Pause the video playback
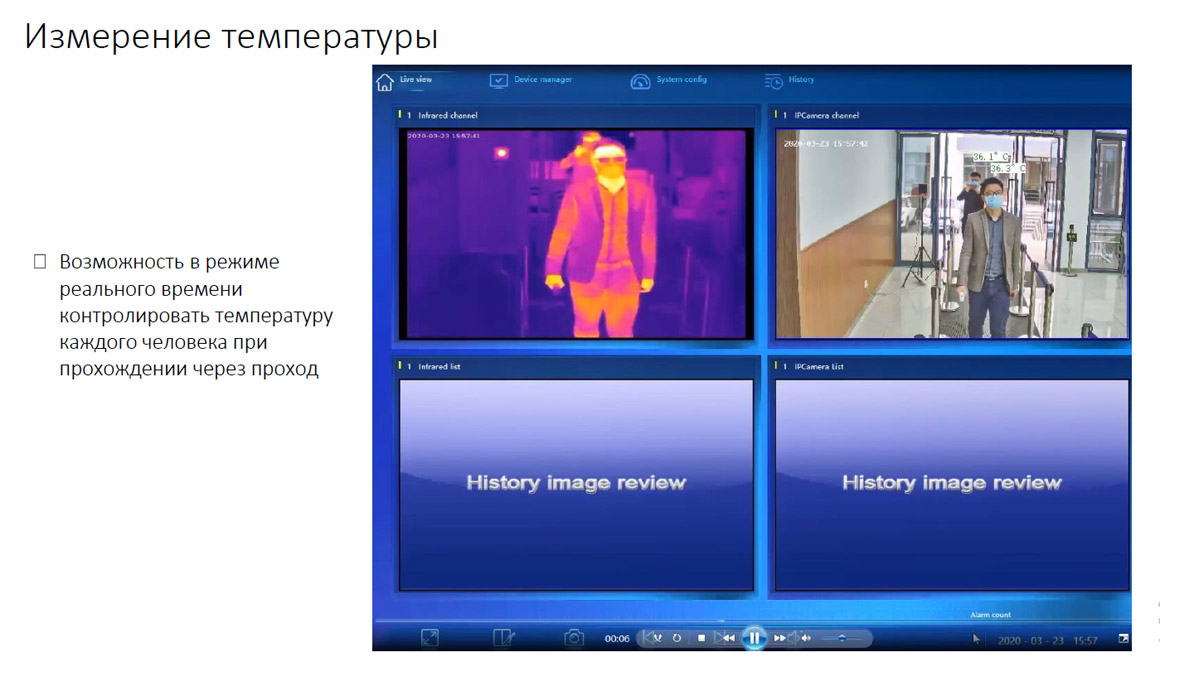Image resolution: width=1195 pixels, height=674 pixels. pos(754,638)
